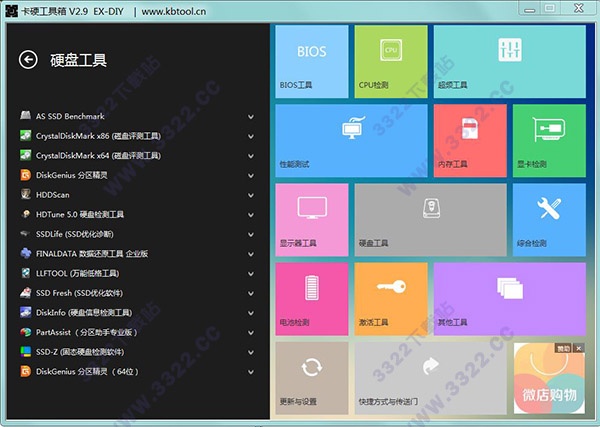Click the HDDScan icon

tap(26, 194)
